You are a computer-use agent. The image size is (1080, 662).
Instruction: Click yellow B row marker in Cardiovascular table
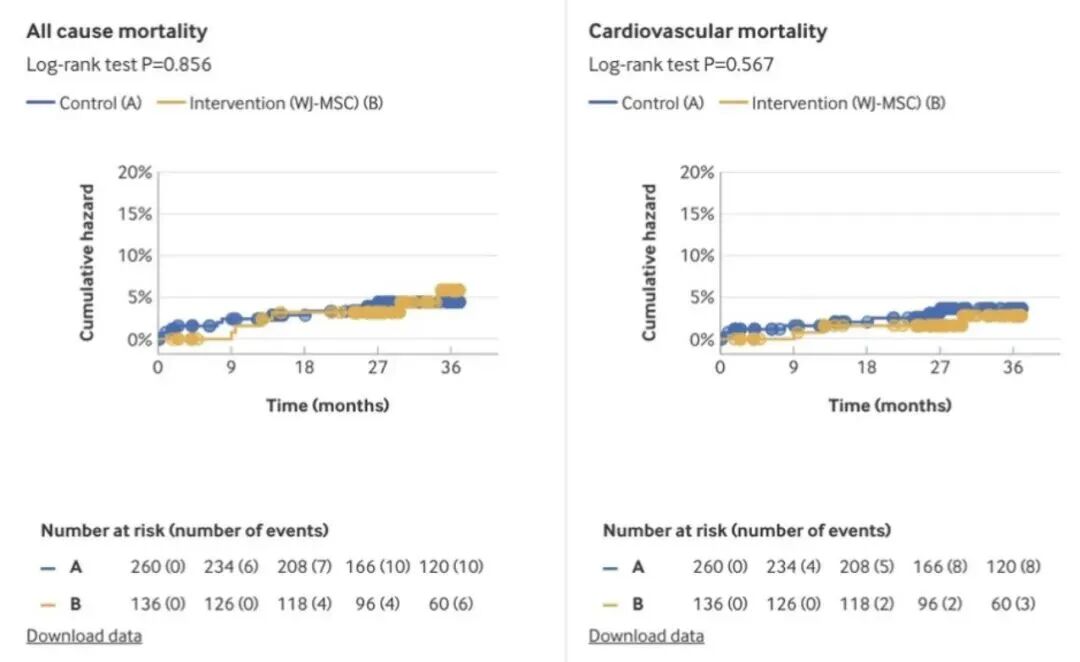(611, 605)
